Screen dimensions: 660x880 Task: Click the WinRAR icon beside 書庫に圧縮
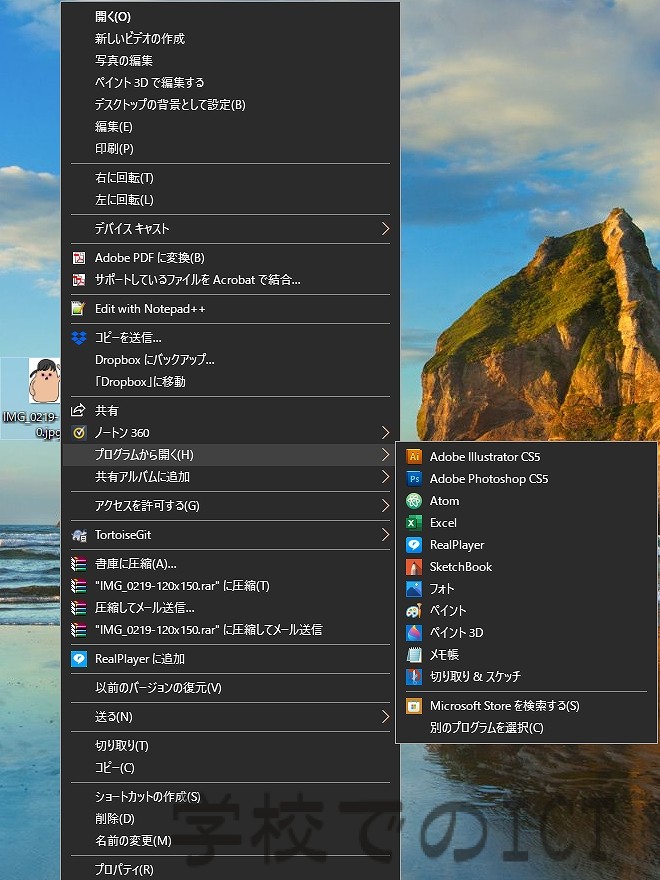tap(79, 563)
